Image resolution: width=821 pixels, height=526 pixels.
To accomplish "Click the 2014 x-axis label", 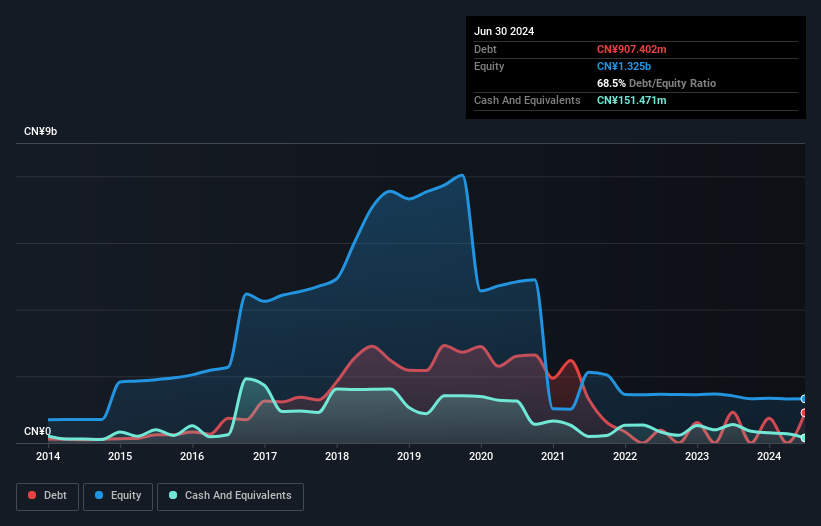I will [48, 456].
